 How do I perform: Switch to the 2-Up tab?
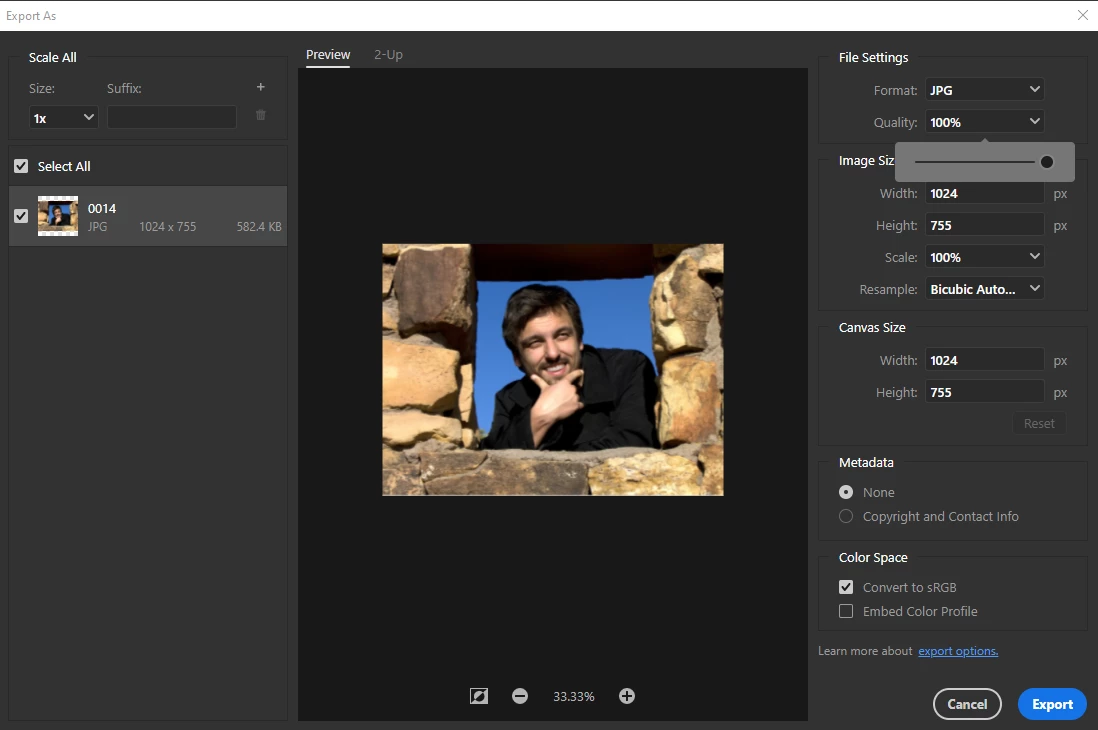click(388, 55)
